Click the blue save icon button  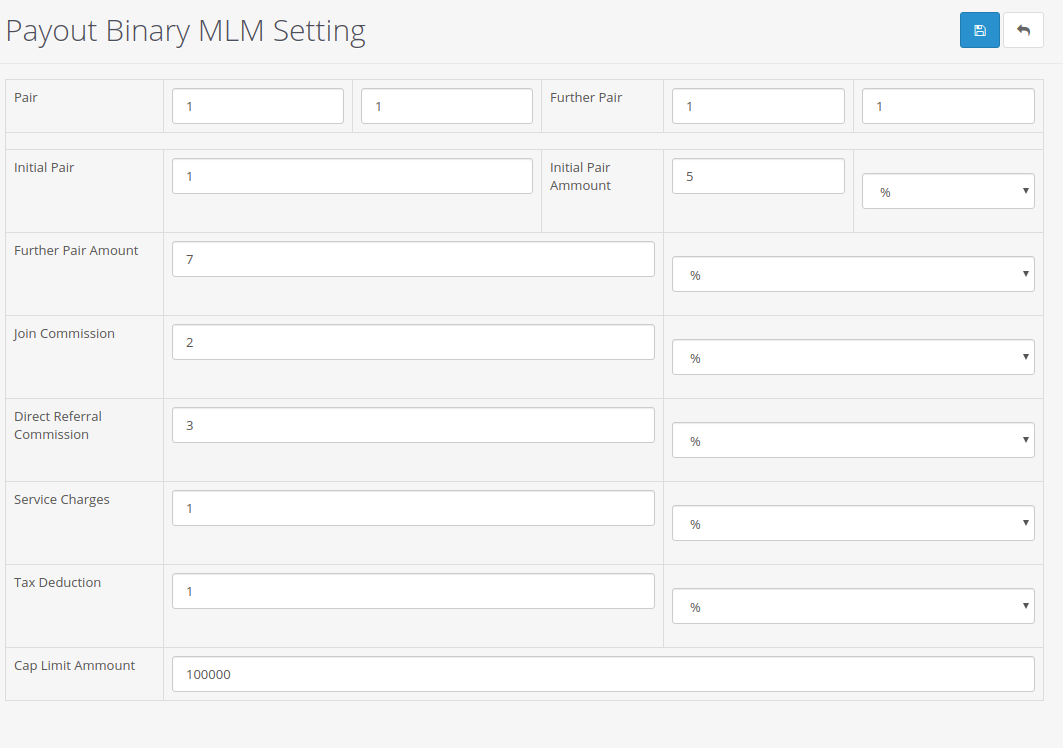click(x=979, y=30)
